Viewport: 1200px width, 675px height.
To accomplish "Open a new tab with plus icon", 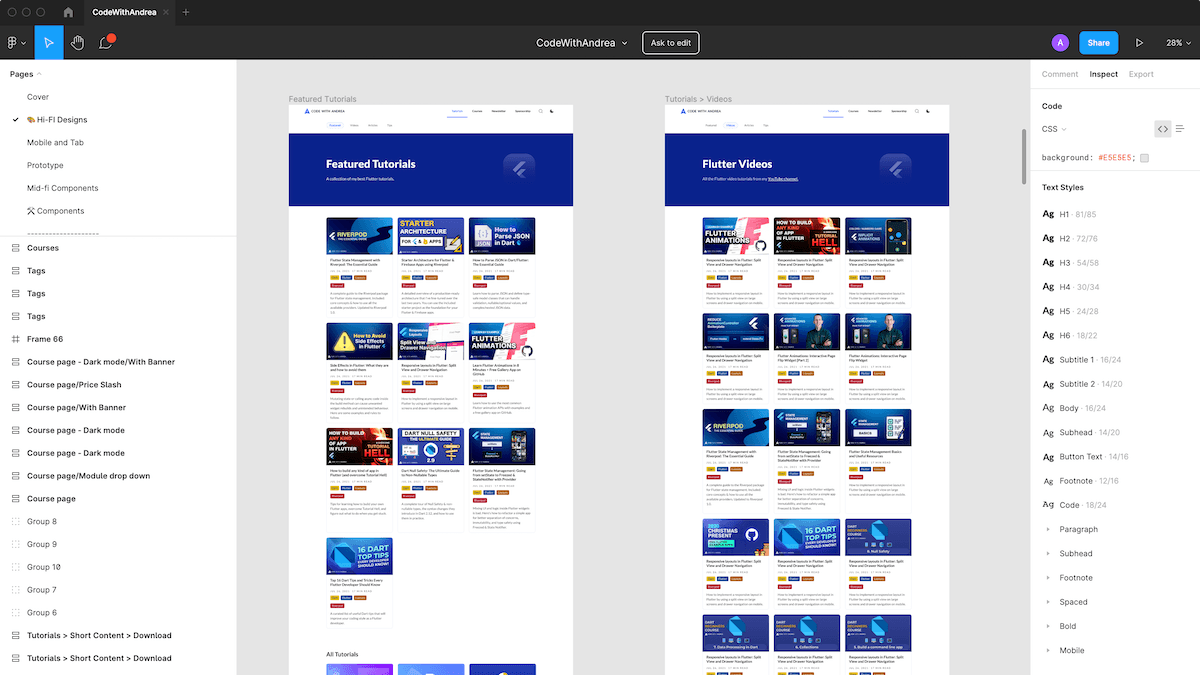I will click(x=185, y=12).
